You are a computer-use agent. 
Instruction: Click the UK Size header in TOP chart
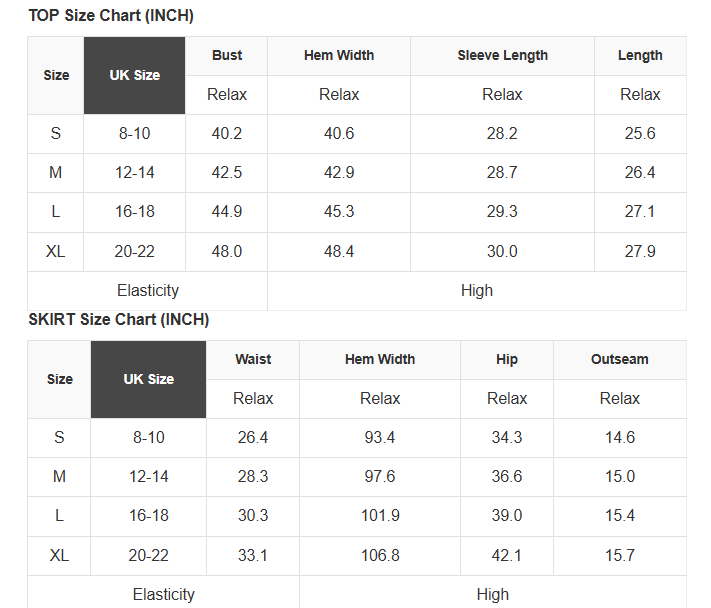pyautogui.click(x=135, y=75)
